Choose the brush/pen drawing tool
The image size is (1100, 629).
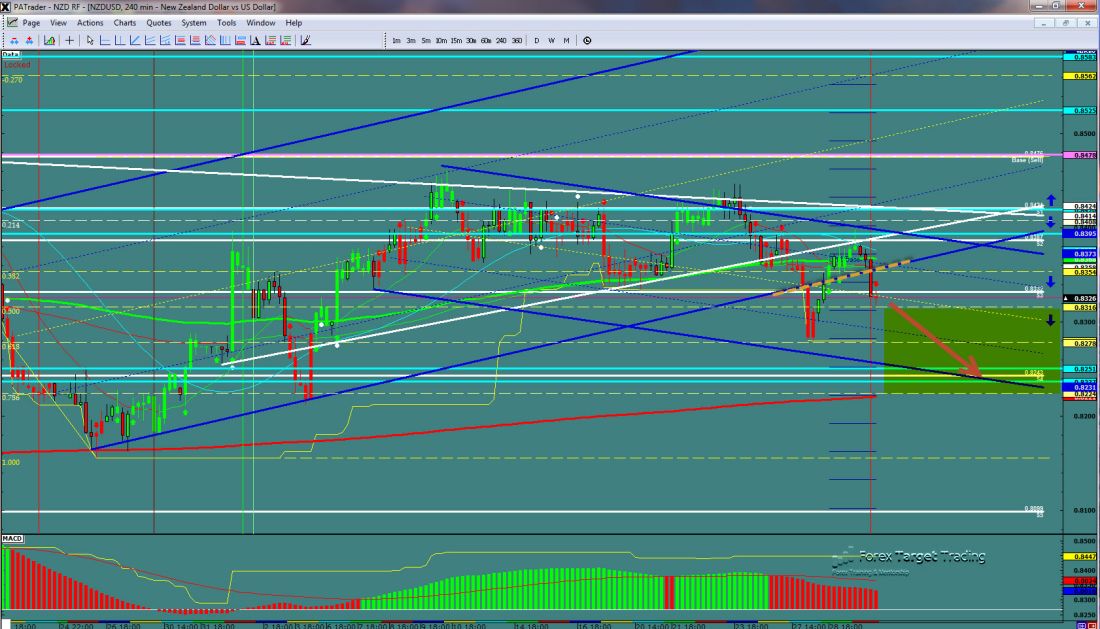click(305, 41)
